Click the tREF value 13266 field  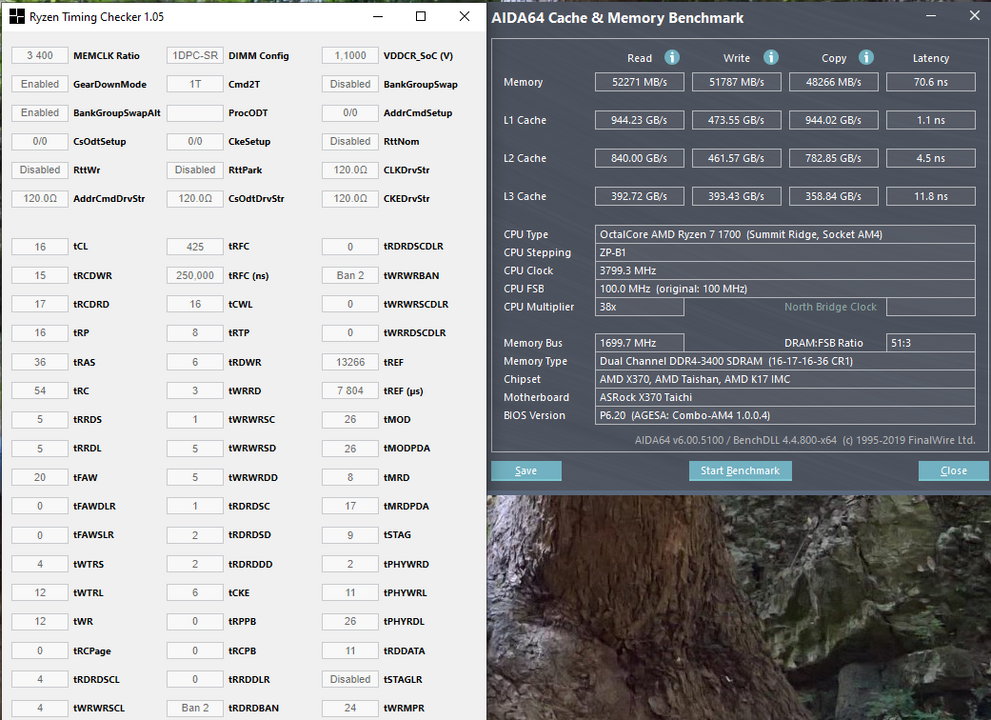click(x=350, y=362)
